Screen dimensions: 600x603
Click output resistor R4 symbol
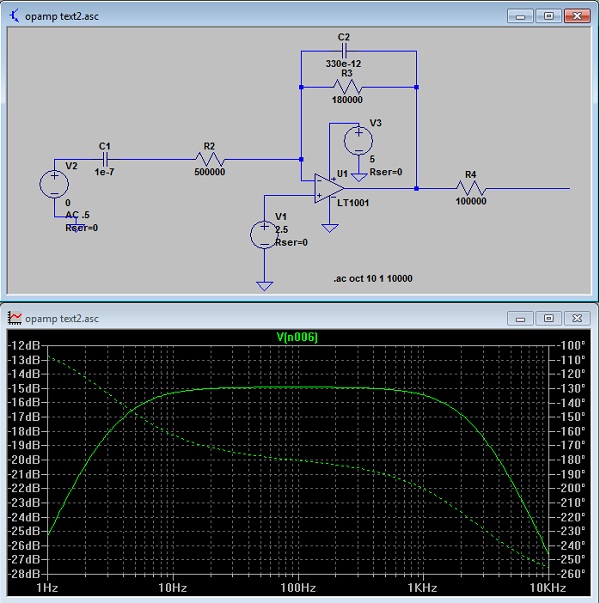[470, 187]
